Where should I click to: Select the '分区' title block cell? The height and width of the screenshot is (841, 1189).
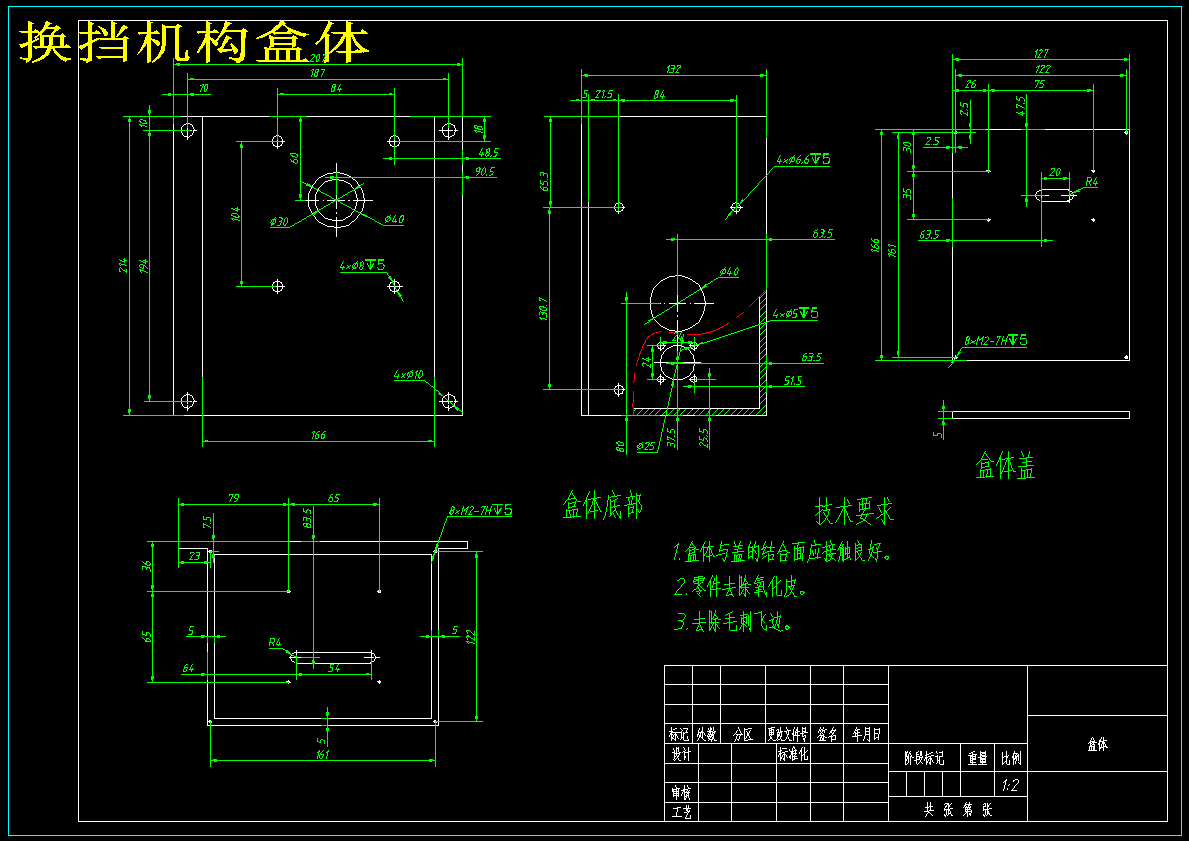743,734
